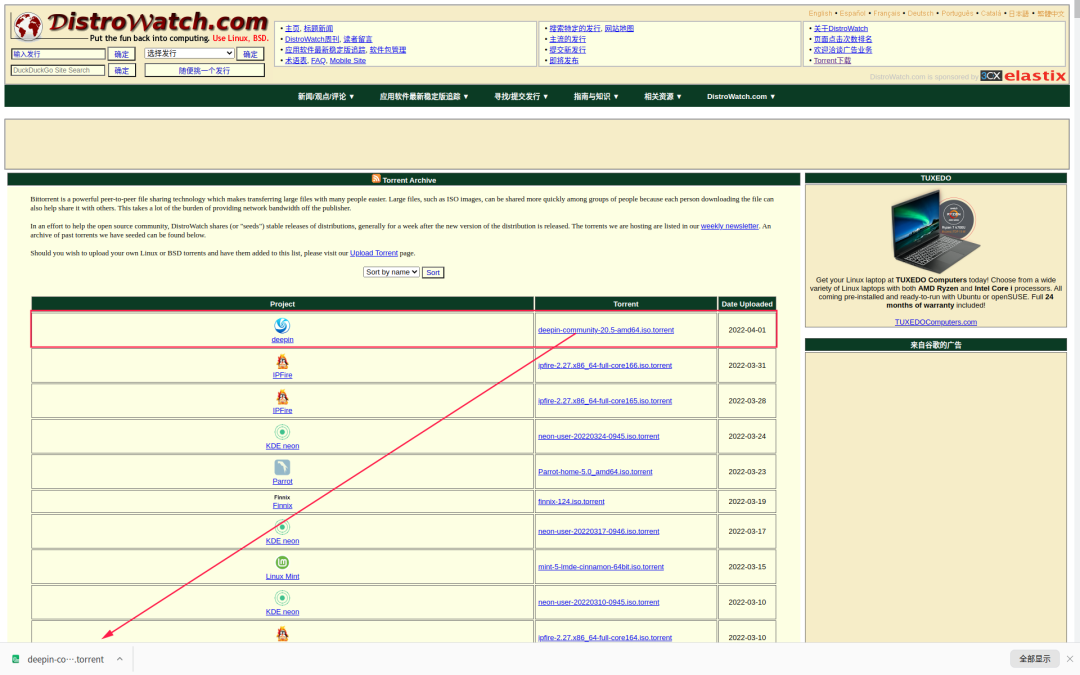Open the Finnix project name link
The image size is (1080, 675).
pos(282,505)
